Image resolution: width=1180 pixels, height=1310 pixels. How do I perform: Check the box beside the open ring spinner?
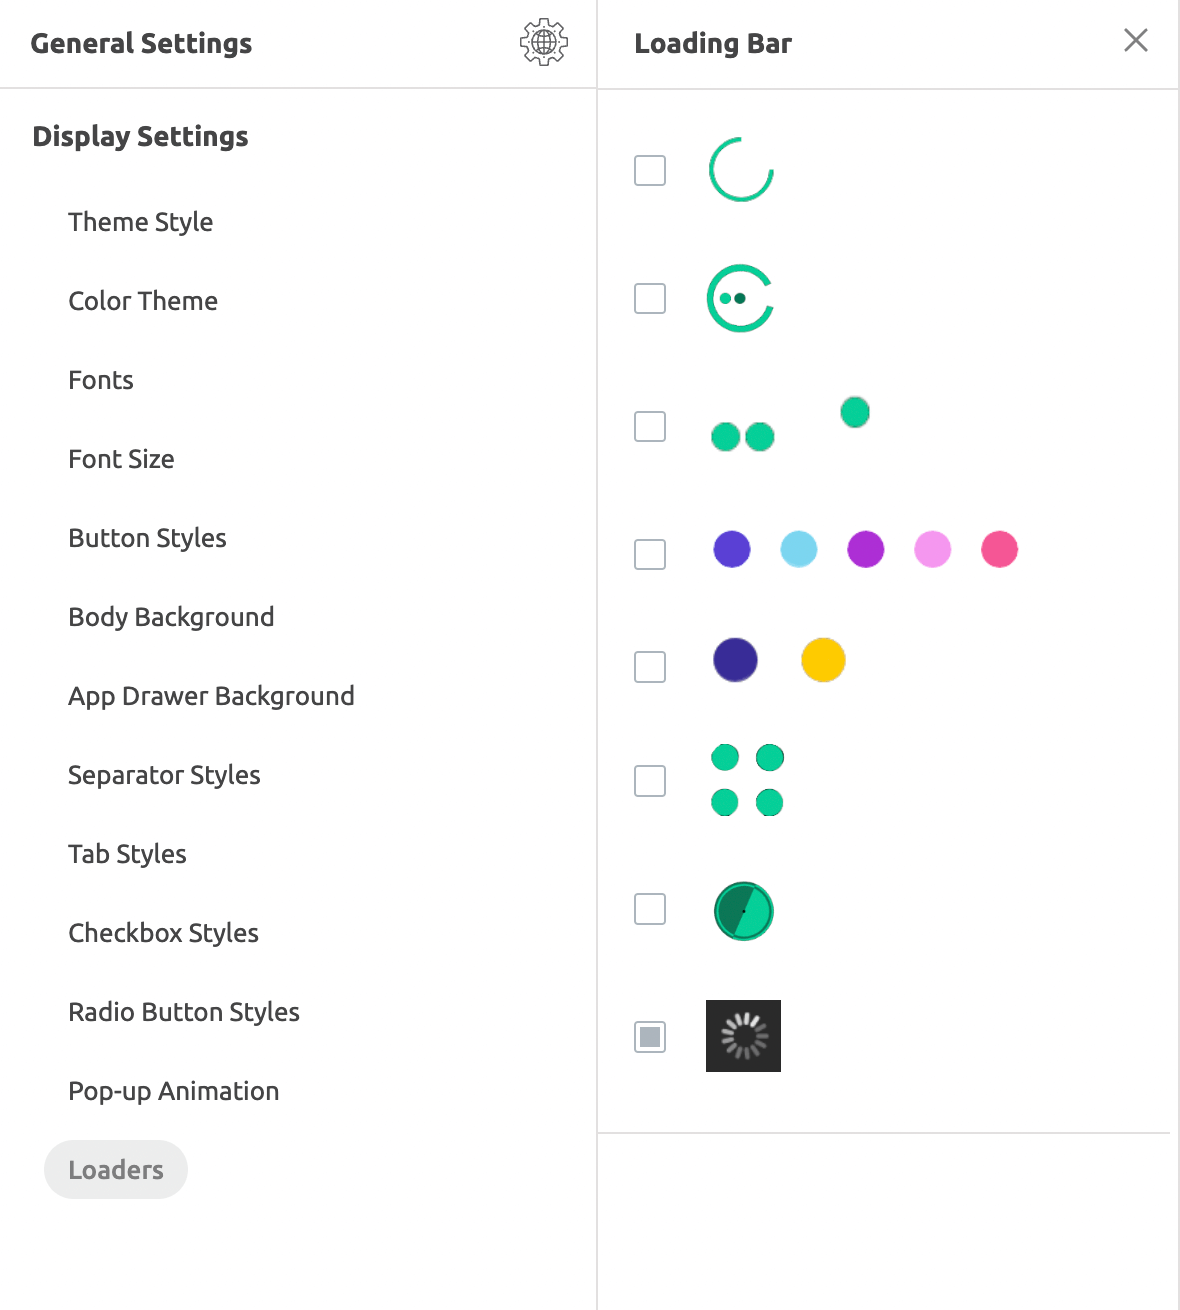tap(650, 171)
